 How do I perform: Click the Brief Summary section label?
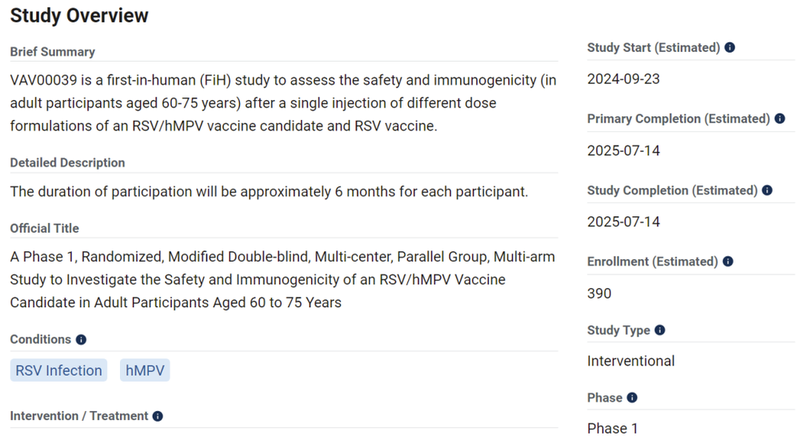point(53,52)
